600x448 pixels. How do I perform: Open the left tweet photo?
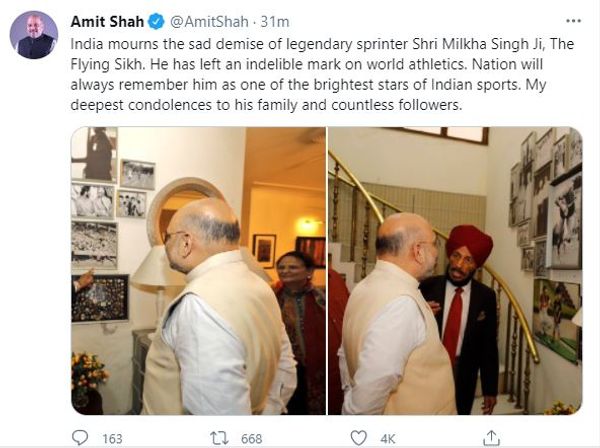pyautogui.click(x=198, y=270)
